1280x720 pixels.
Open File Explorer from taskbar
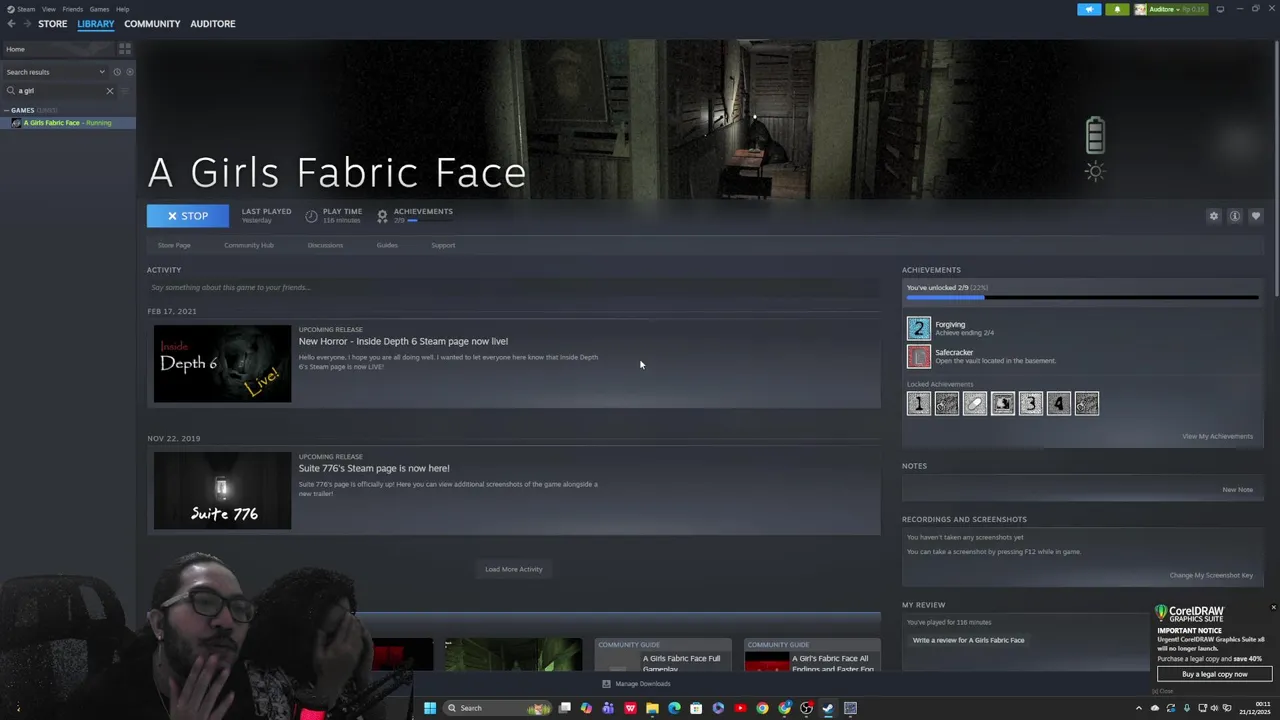652,708
